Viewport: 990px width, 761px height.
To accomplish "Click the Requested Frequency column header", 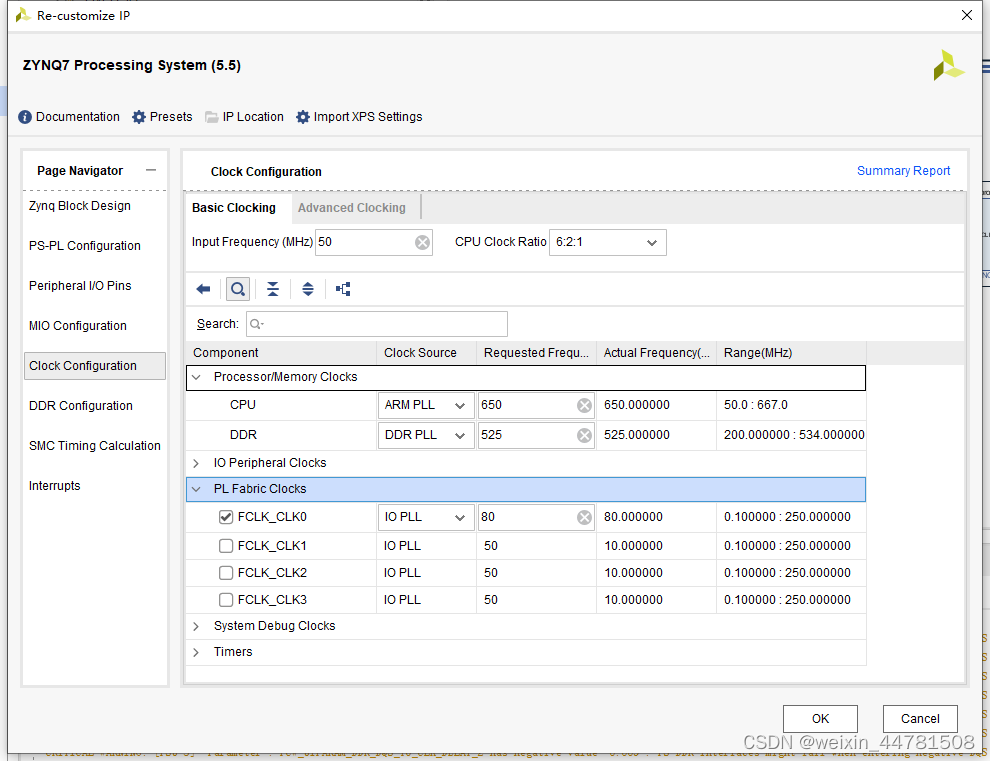I will click(536, 353).
